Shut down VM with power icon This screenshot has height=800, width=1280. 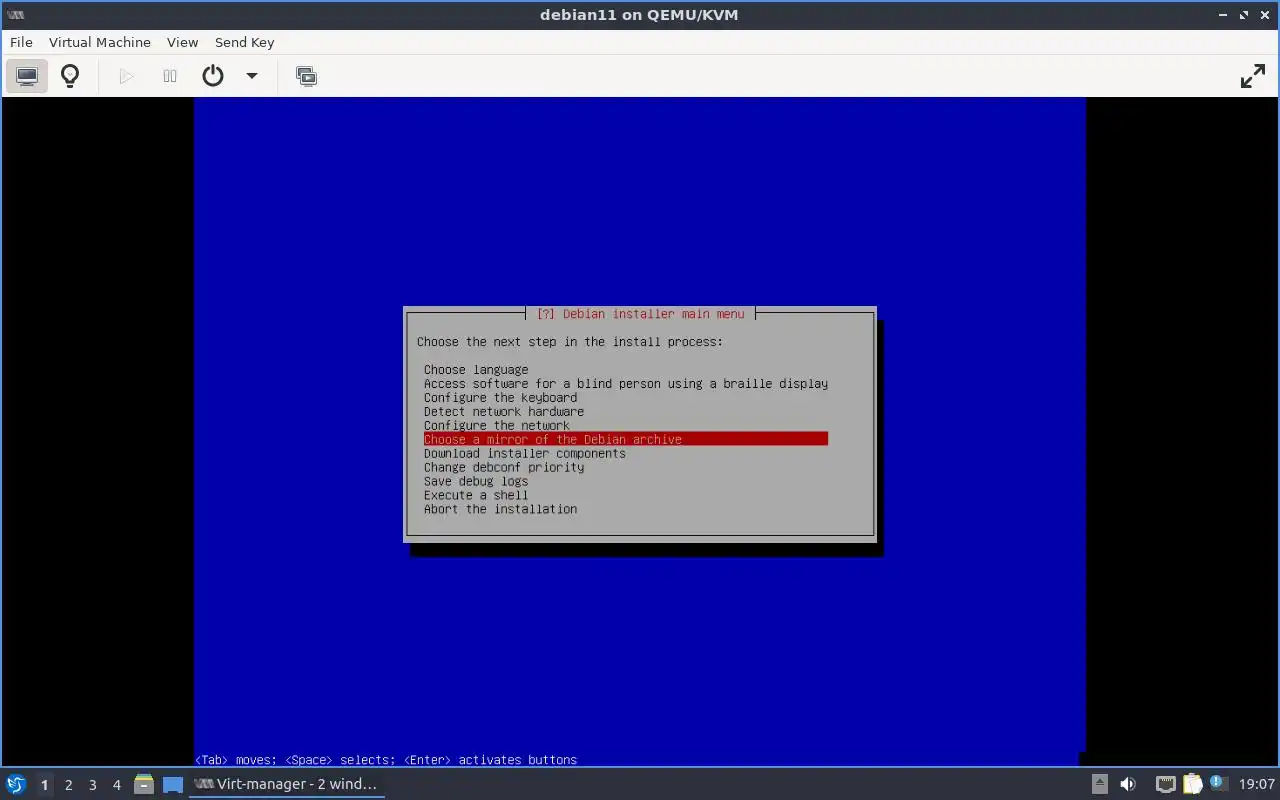(213, 76)
